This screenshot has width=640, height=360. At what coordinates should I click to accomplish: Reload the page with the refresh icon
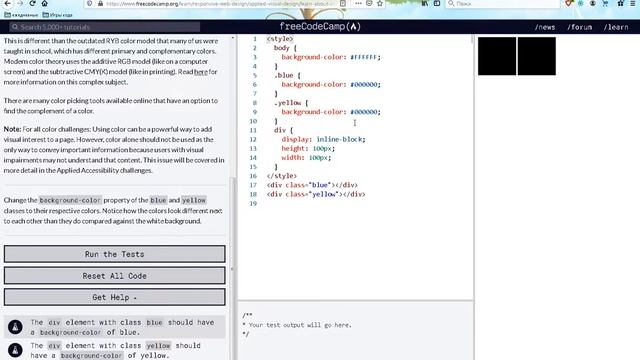click(32, 3)
